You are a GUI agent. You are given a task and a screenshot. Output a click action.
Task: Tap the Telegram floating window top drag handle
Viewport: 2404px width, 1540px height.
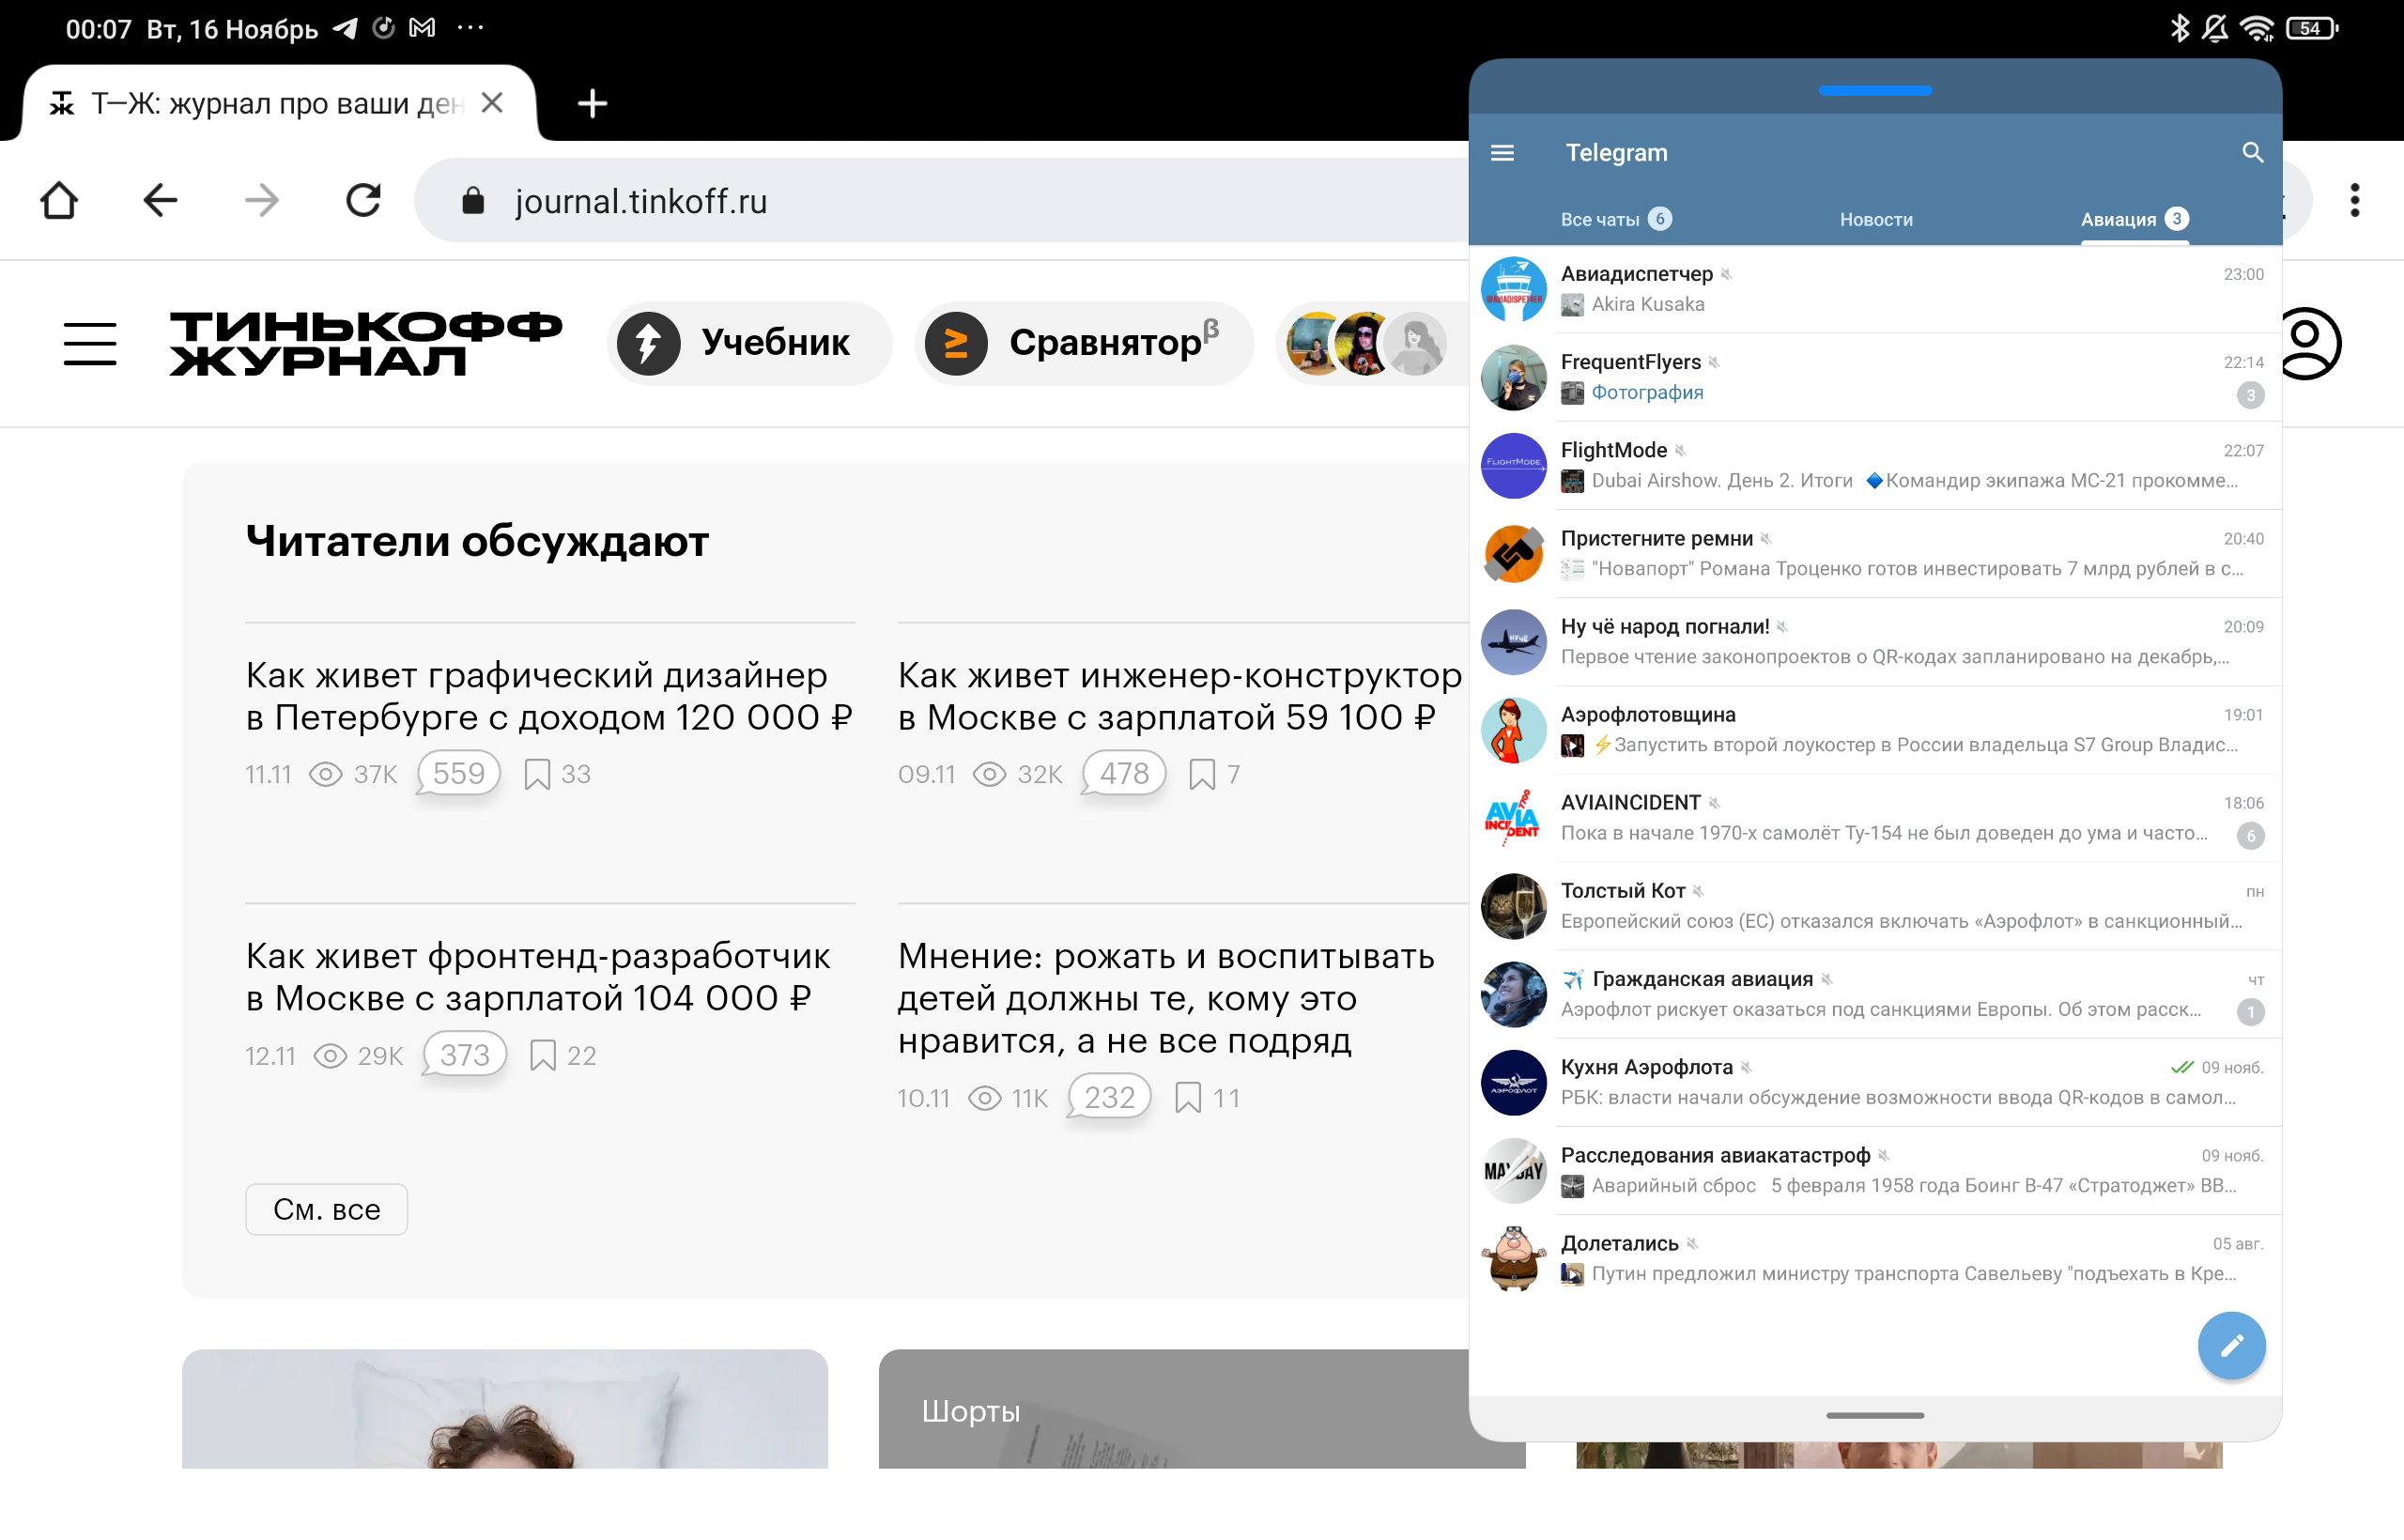pos(1875,90)
